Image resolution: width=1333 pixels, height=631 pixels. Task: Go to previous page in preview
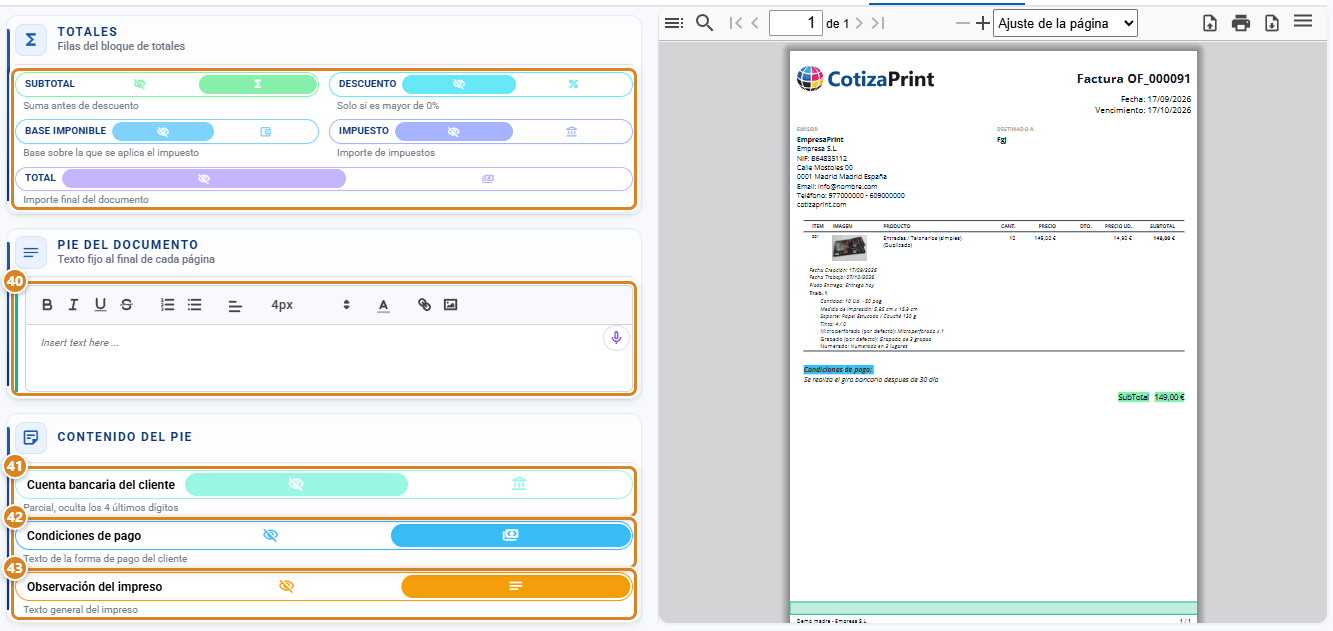[x=755, y=23]
